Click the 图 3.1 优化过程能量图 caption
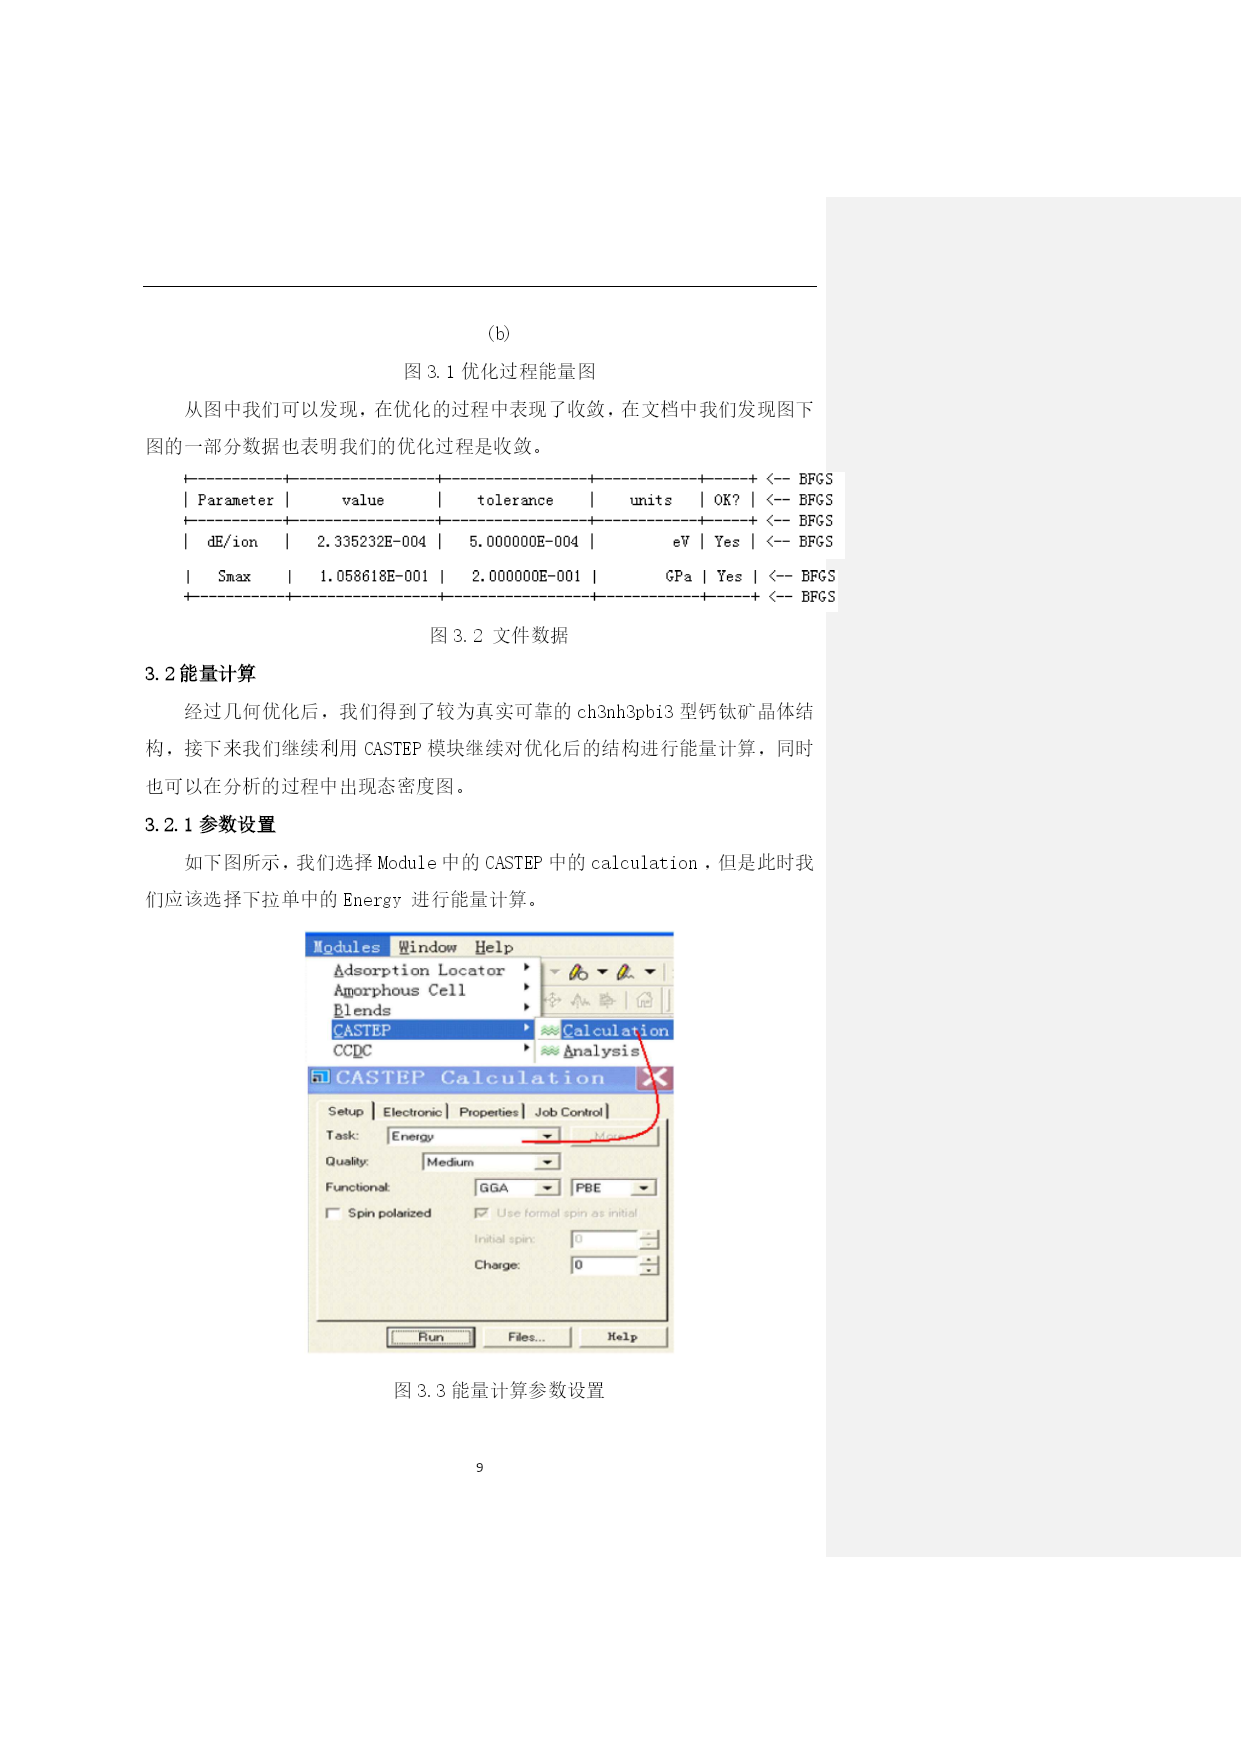1241x1754 pixels. click(x=499, y=372)
